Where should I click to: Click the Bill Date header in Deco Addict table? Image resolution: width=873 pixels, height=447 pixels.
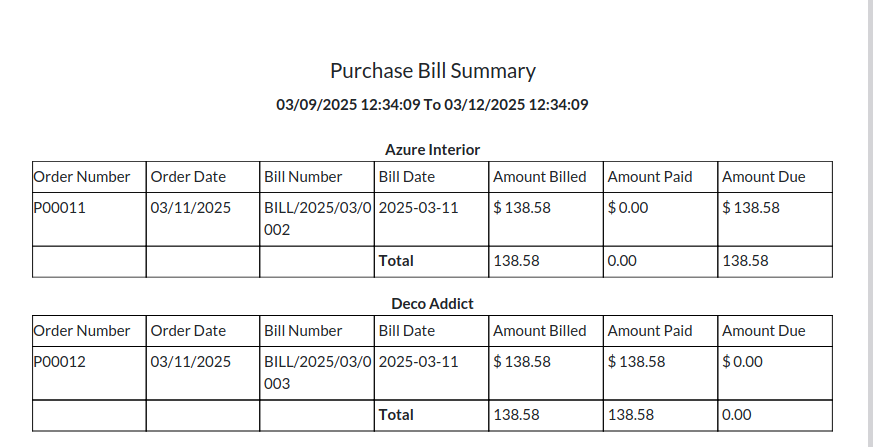pyautogui.click(x=406, y=331)
